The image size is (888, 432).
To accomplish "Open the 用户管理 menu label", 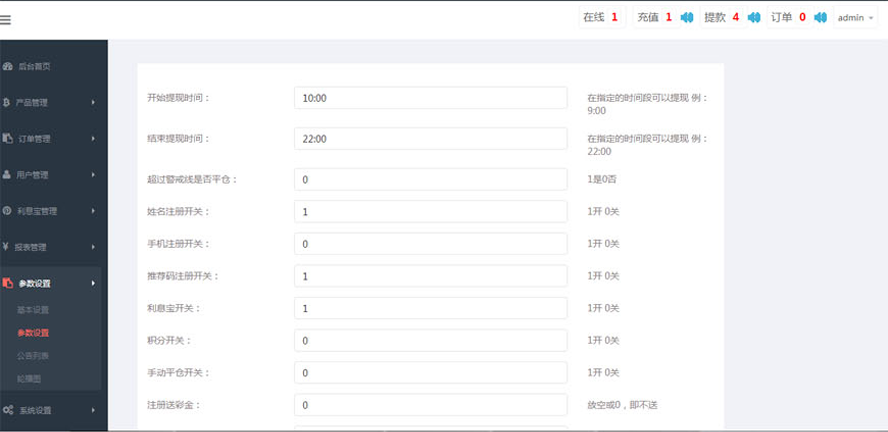I will (32, 175).
